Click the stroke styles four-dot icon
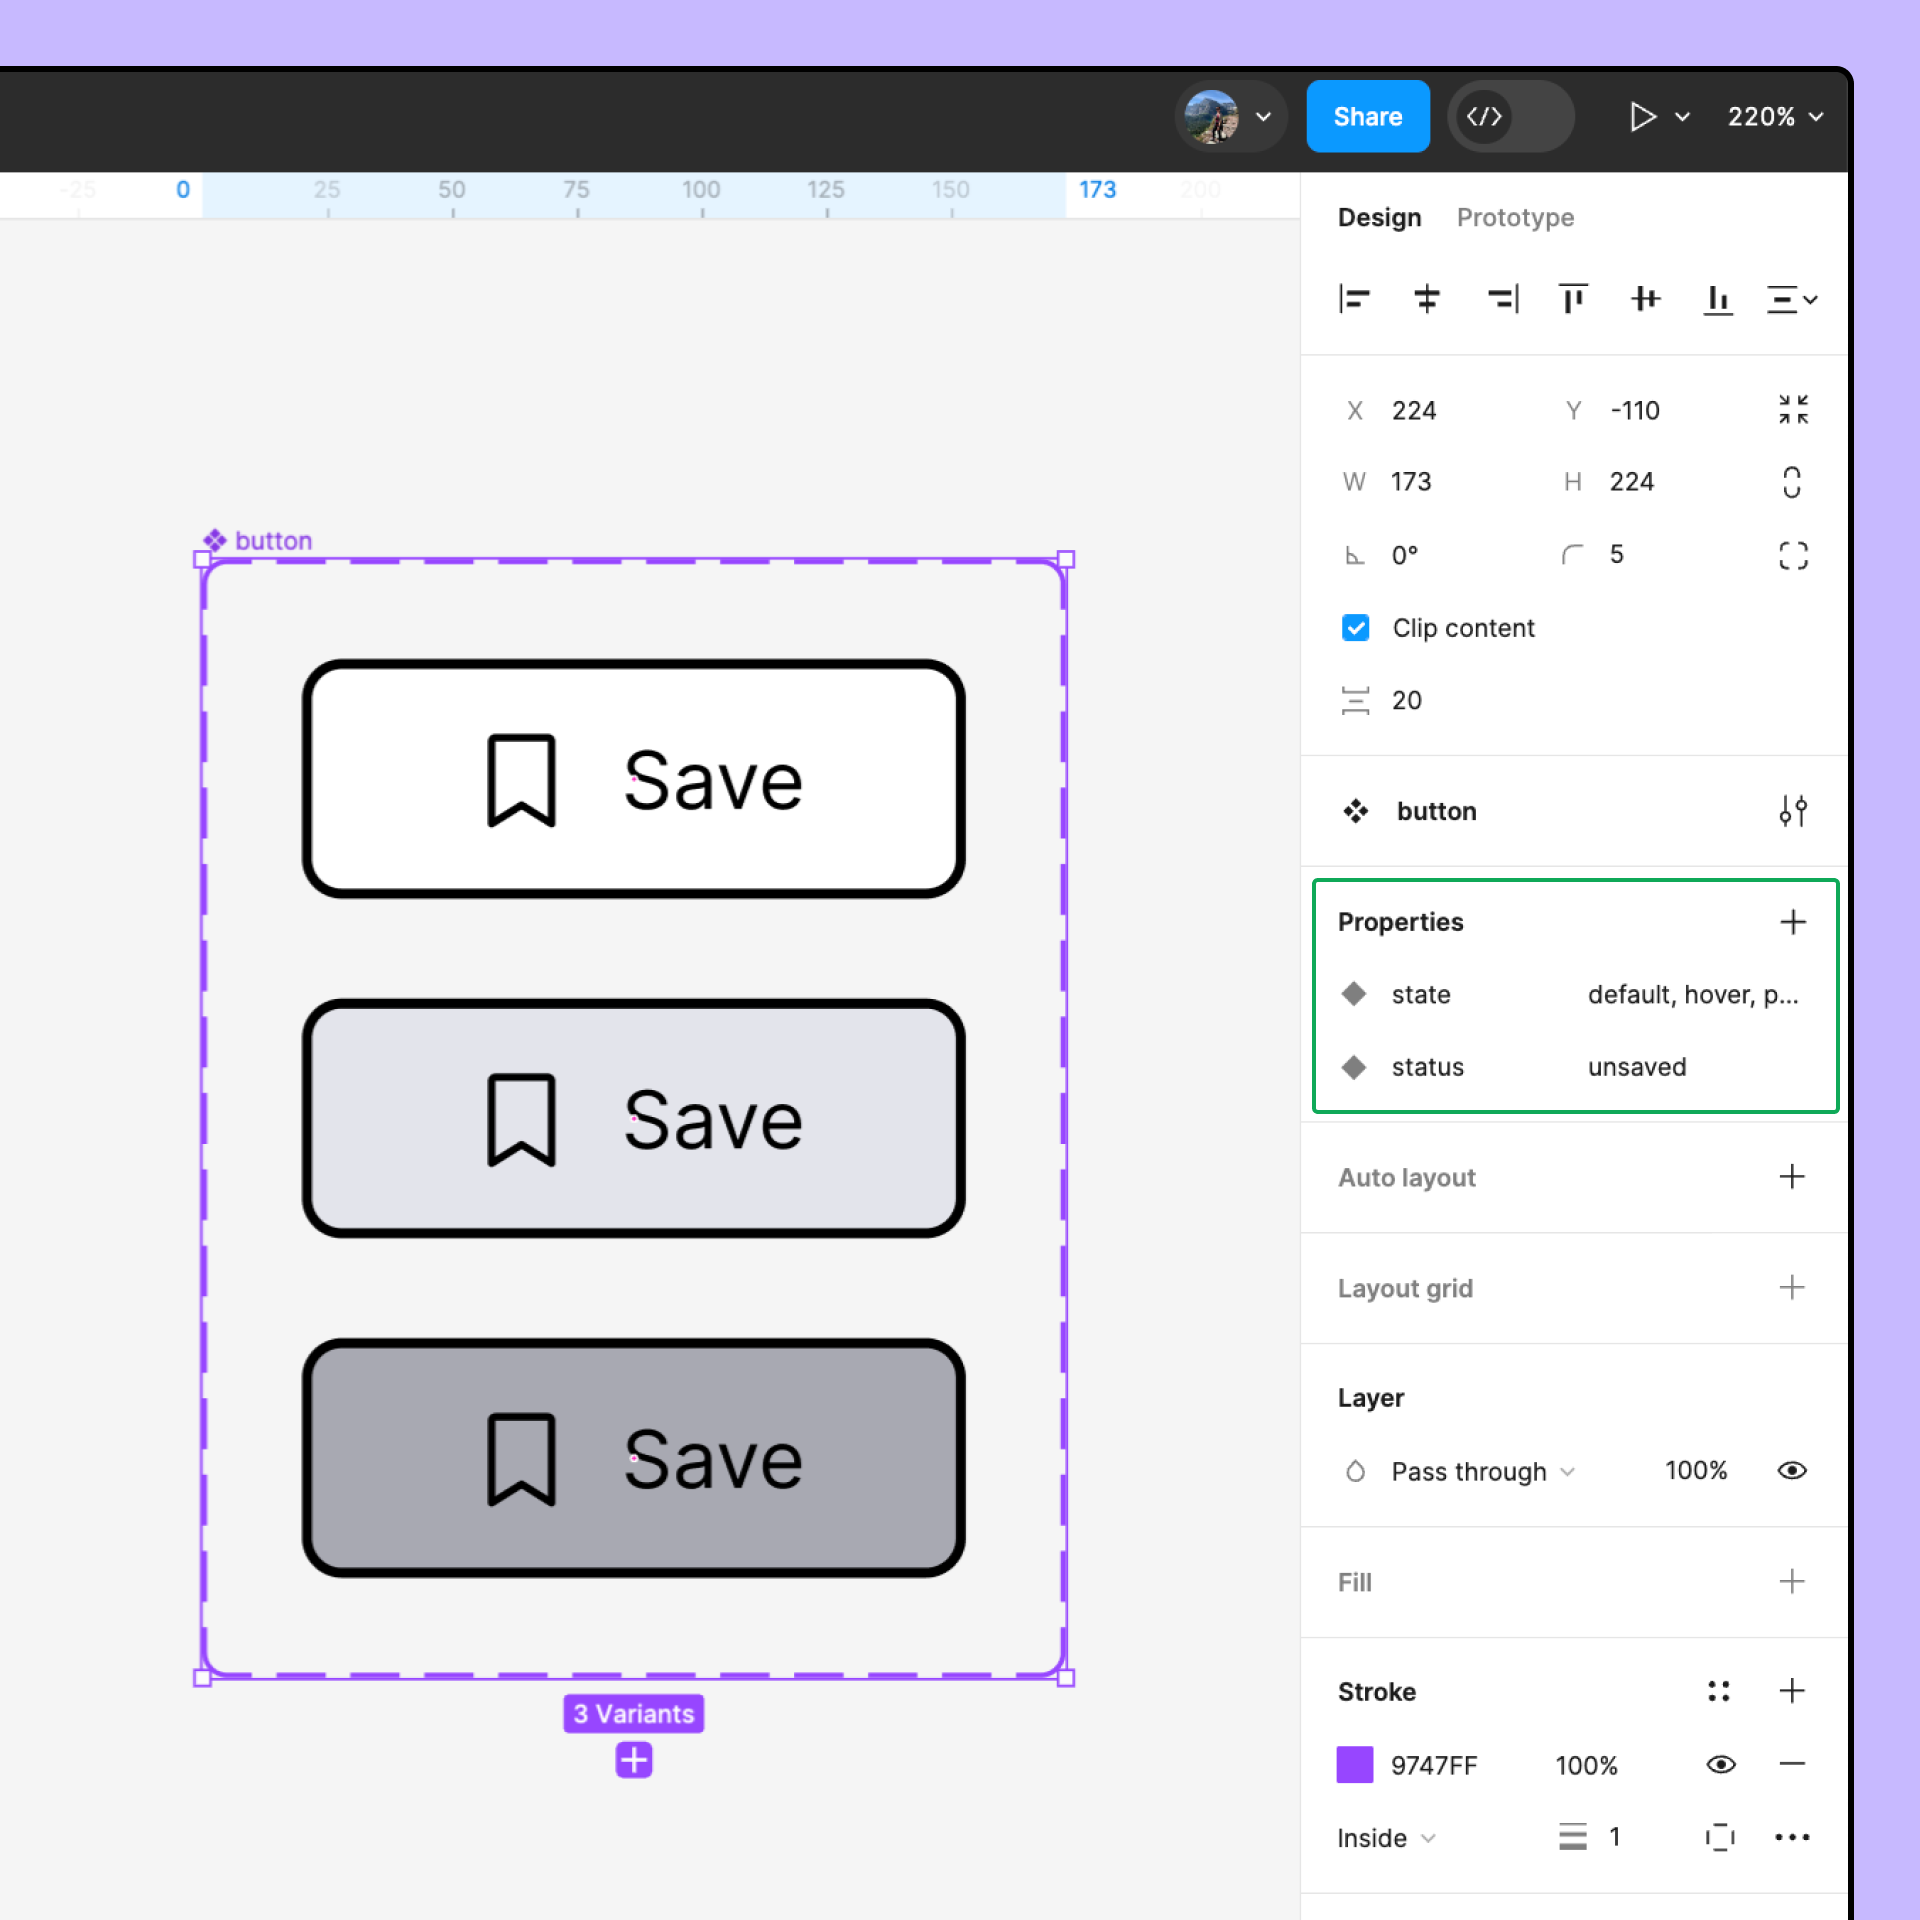 [x=1718, y=1691]
